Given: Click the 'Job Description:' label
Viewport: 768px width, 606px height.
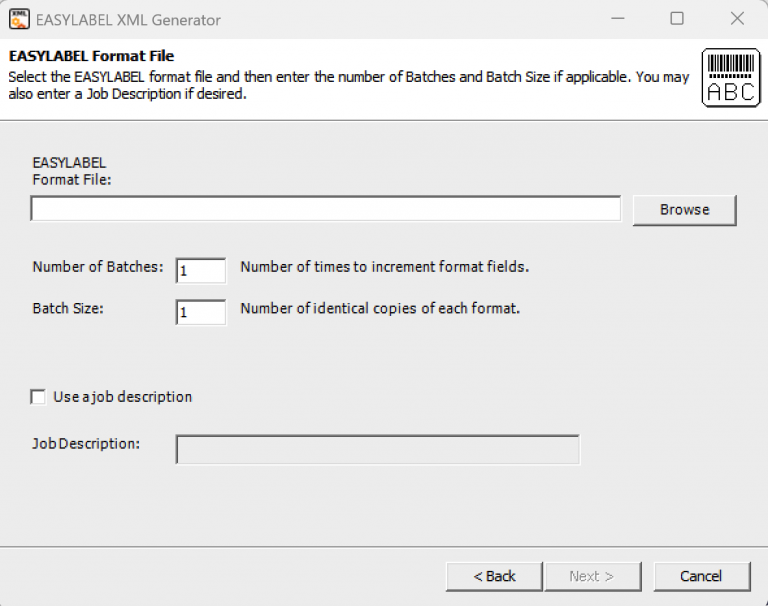Looking at the screenshot, I should (x=86, y=443).
